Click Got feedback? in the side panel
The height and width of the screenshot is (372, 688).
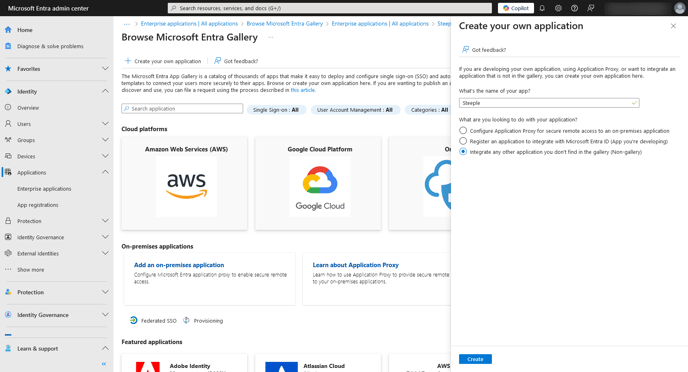[484, 50]
